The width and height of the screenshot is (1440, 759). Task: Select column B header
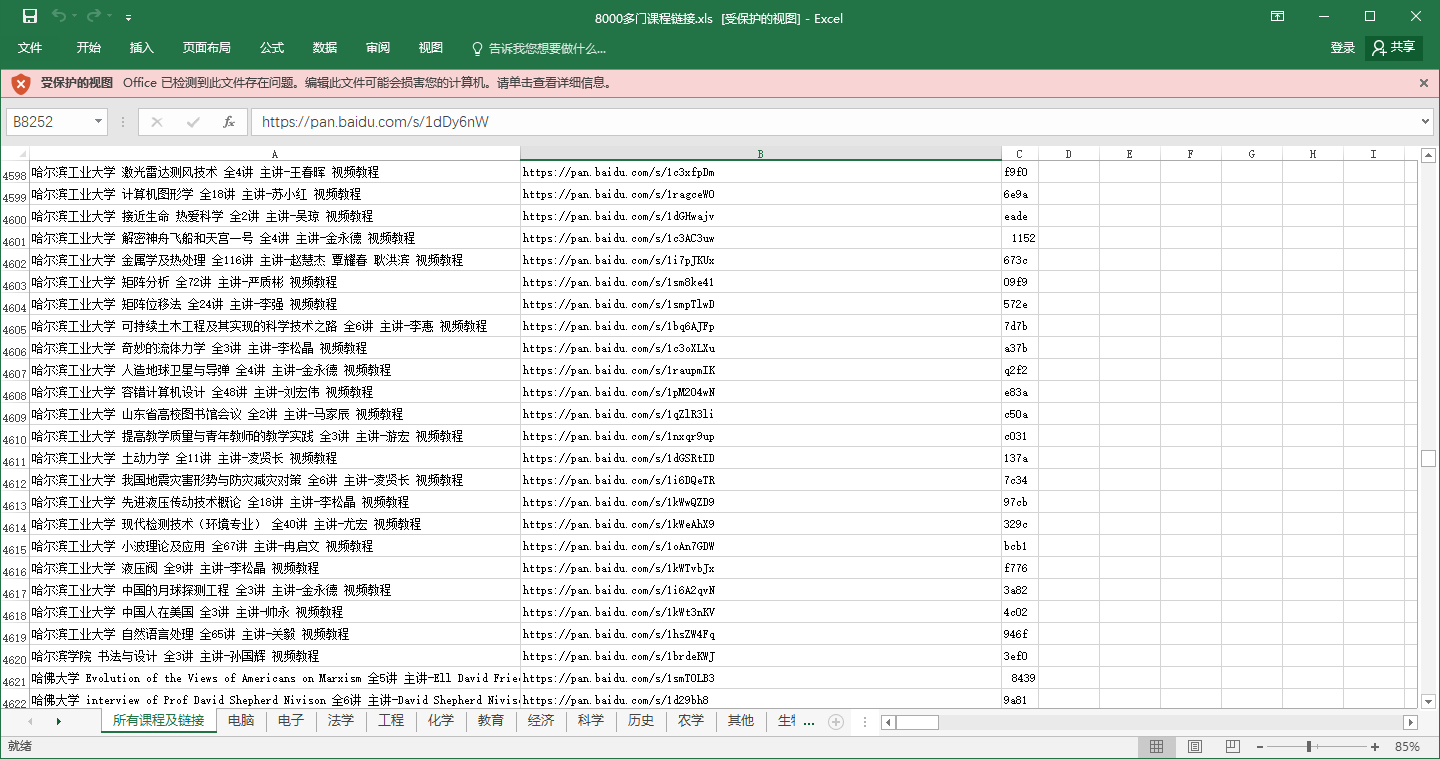pos(761,154)
